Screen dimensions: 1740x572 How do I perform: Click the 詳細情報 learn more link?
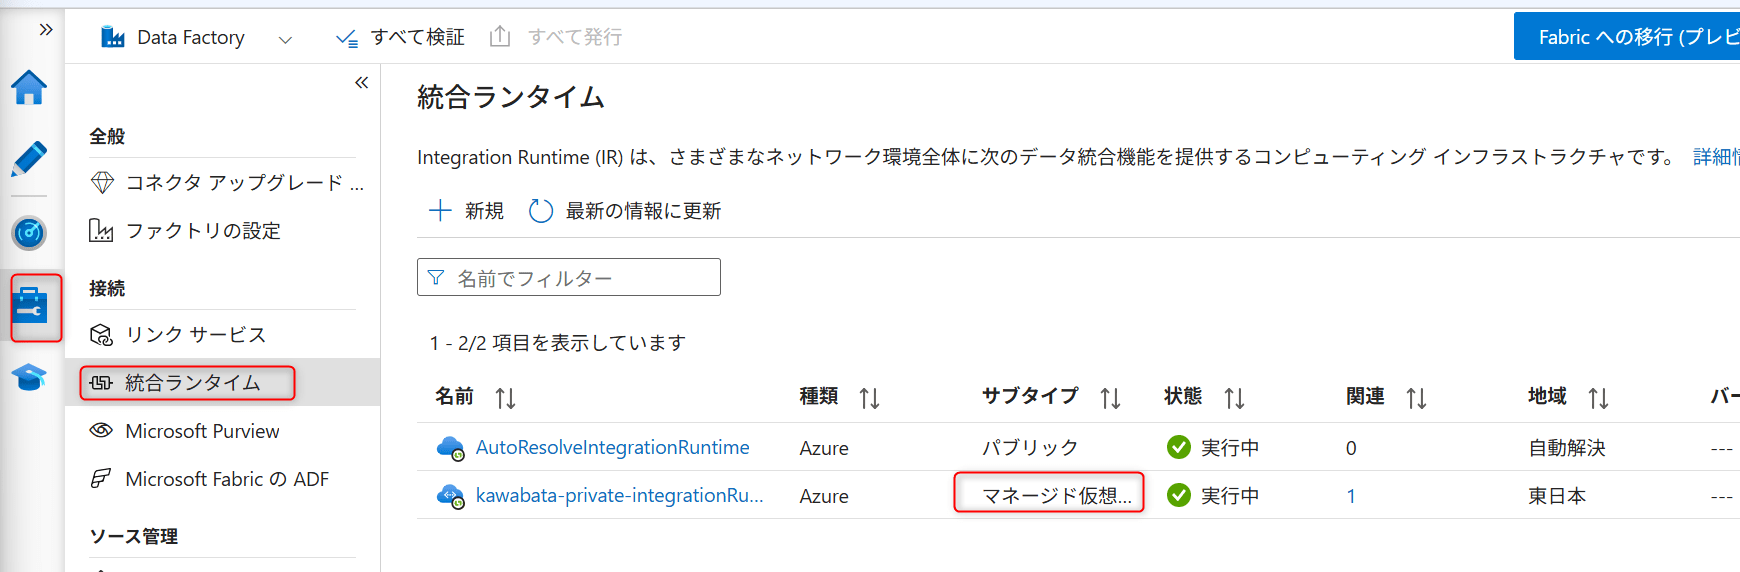click(1716, 157)
